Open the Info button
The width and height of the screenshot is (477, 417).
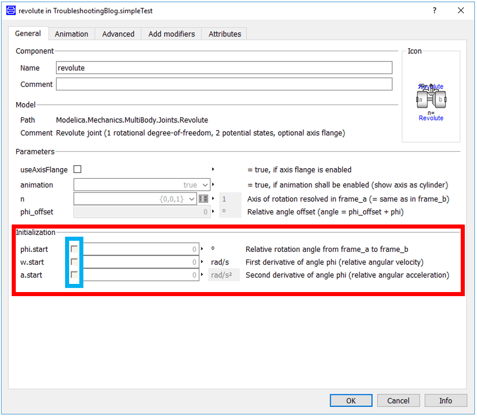(446, 400)
